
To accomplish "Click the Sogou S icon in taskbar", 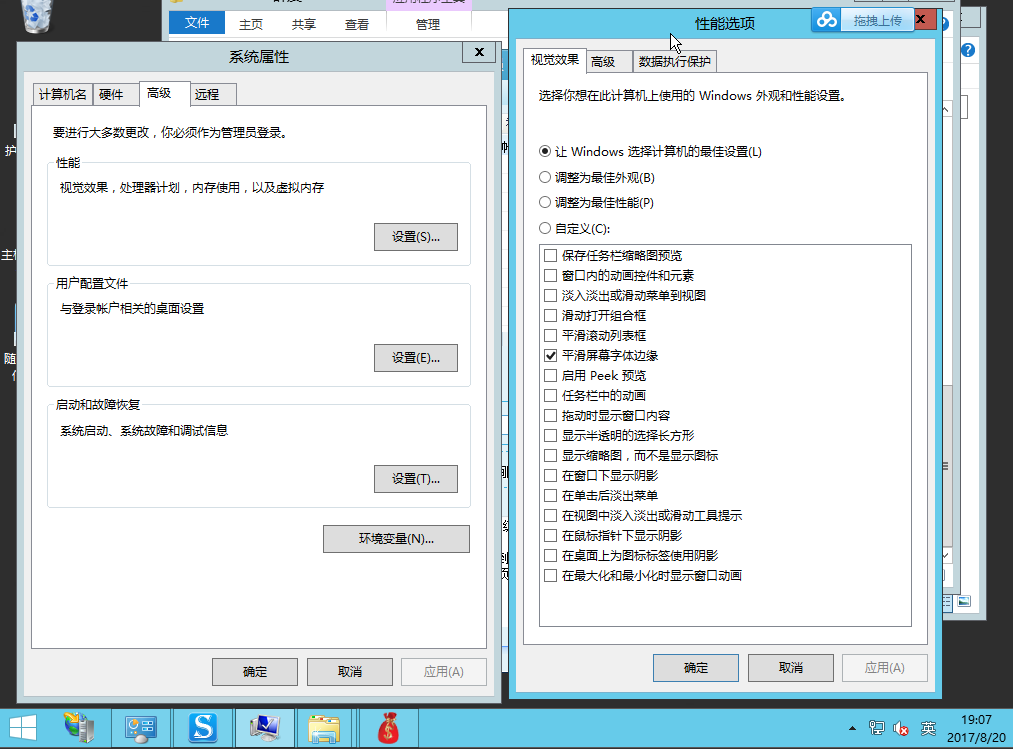I will (203, 727).
